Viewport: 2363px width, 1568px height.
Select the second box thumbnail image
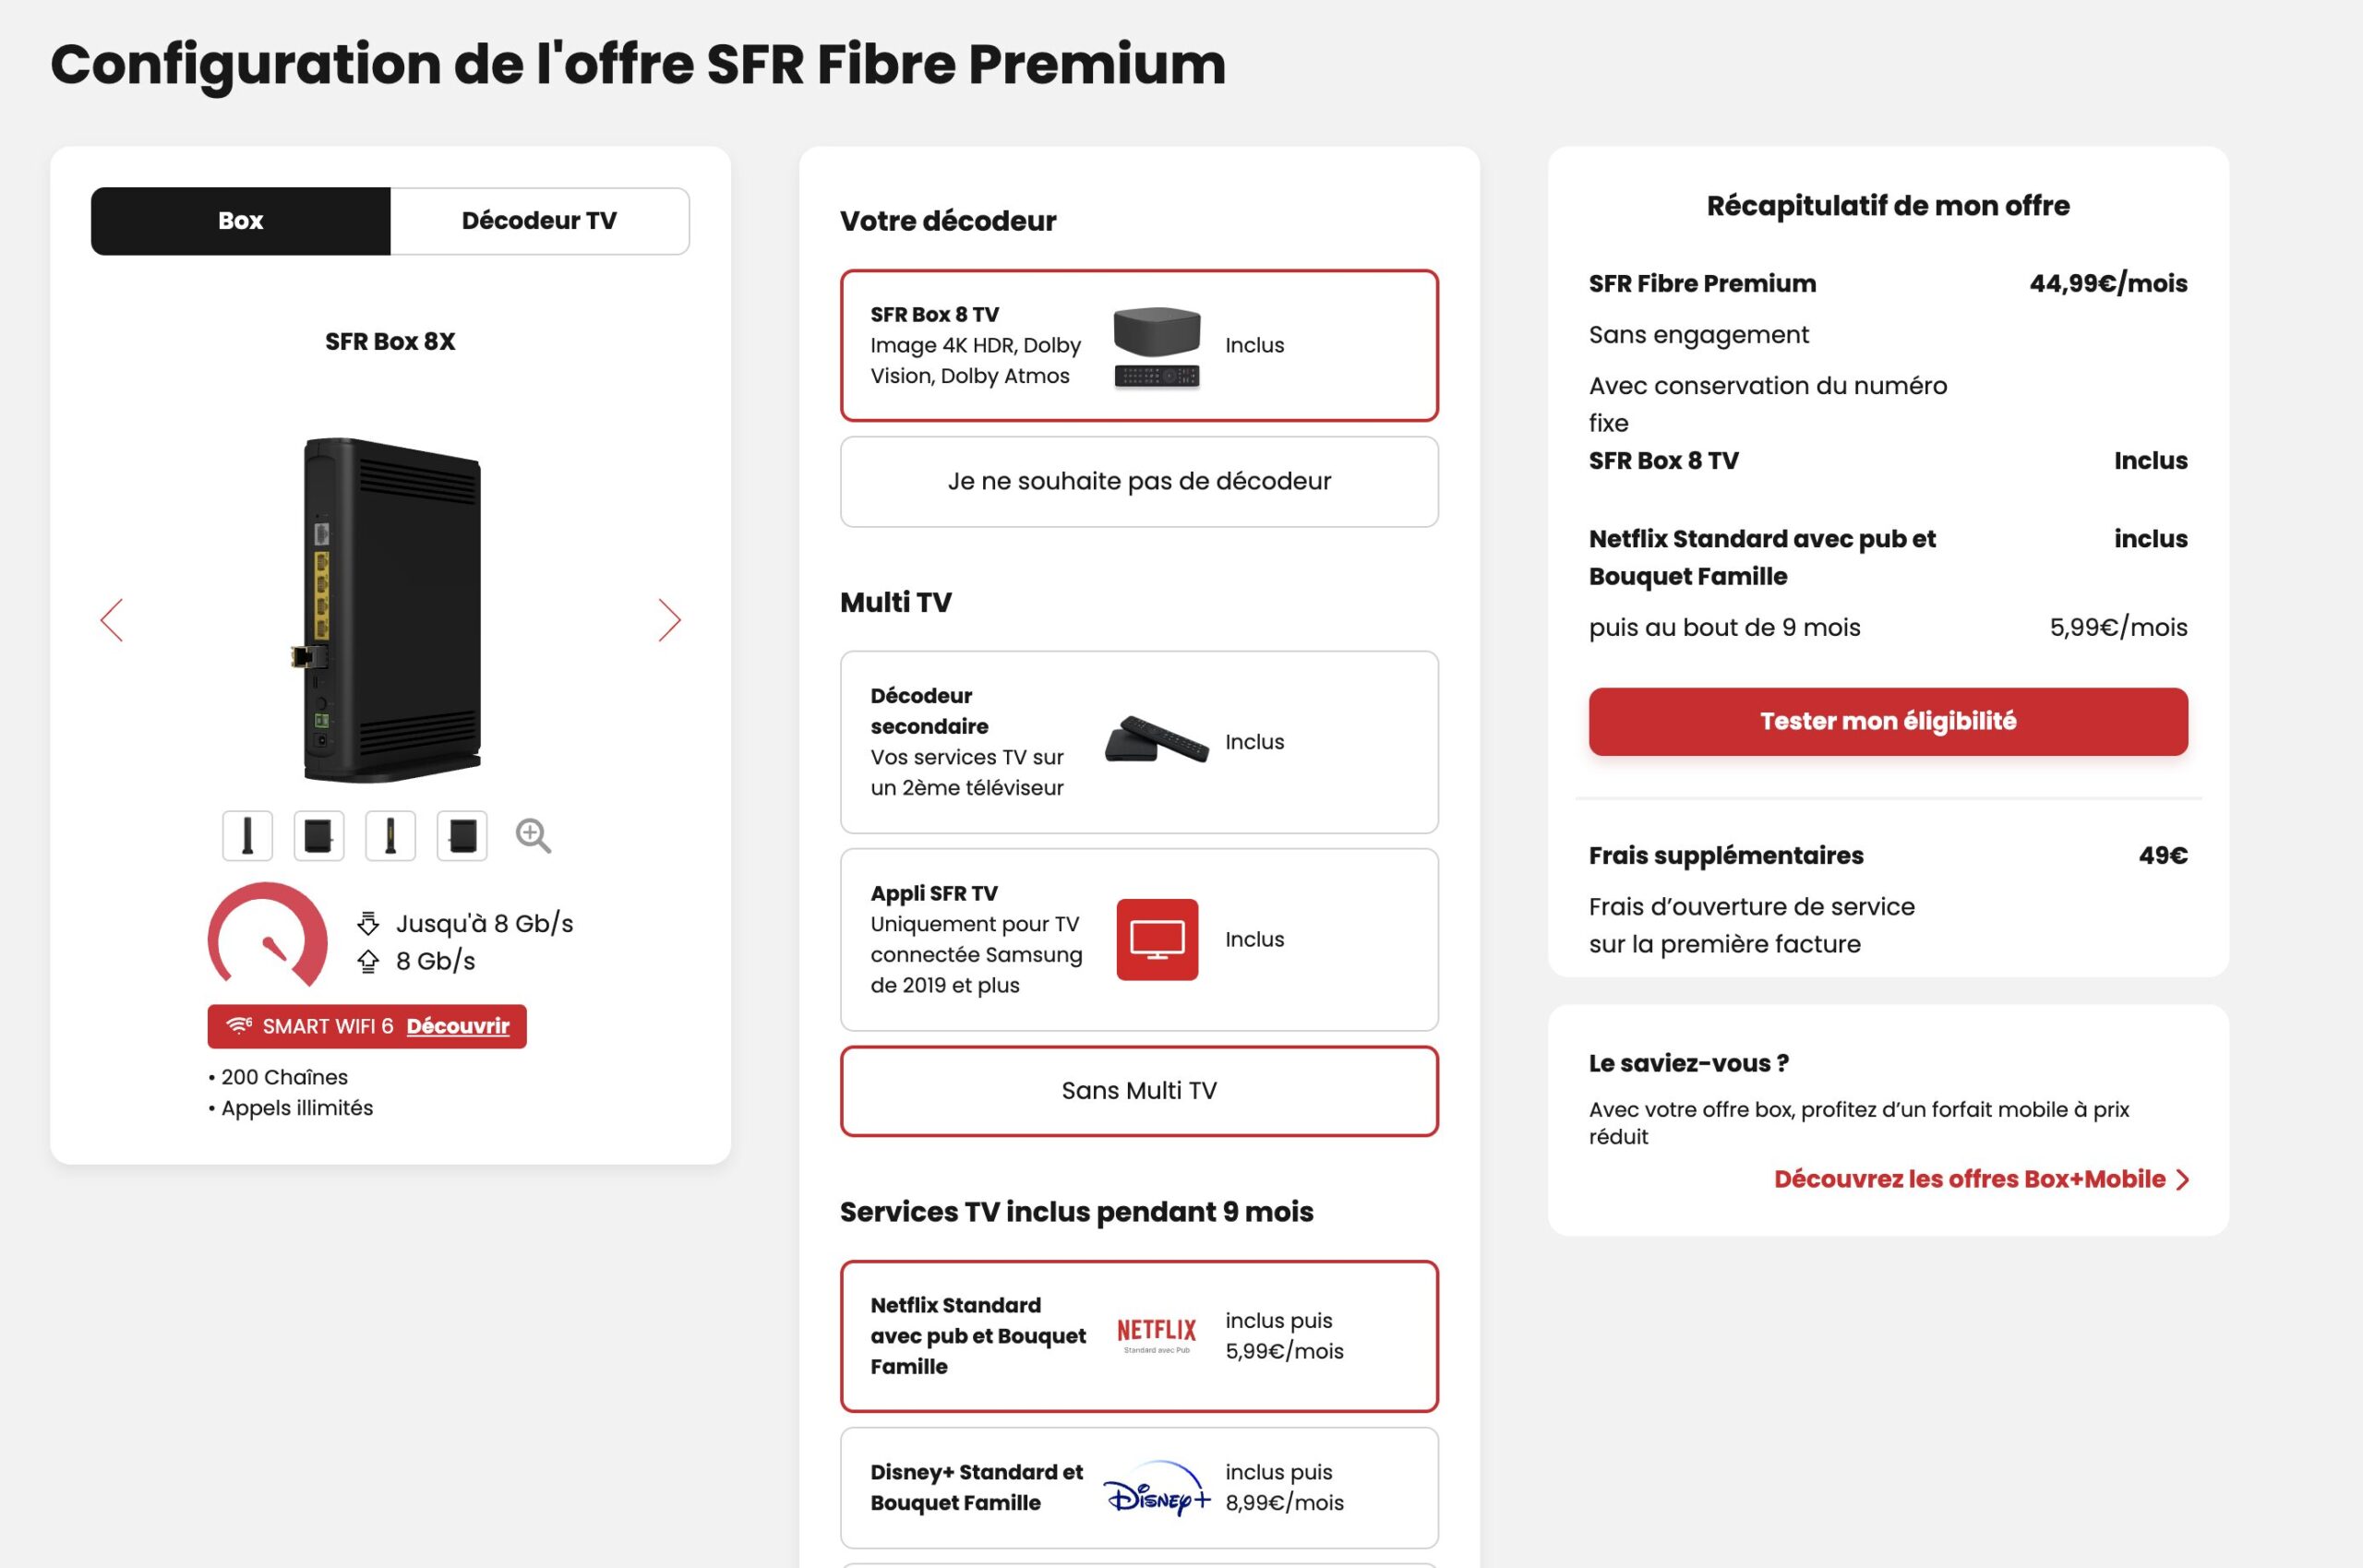point(319,836)
